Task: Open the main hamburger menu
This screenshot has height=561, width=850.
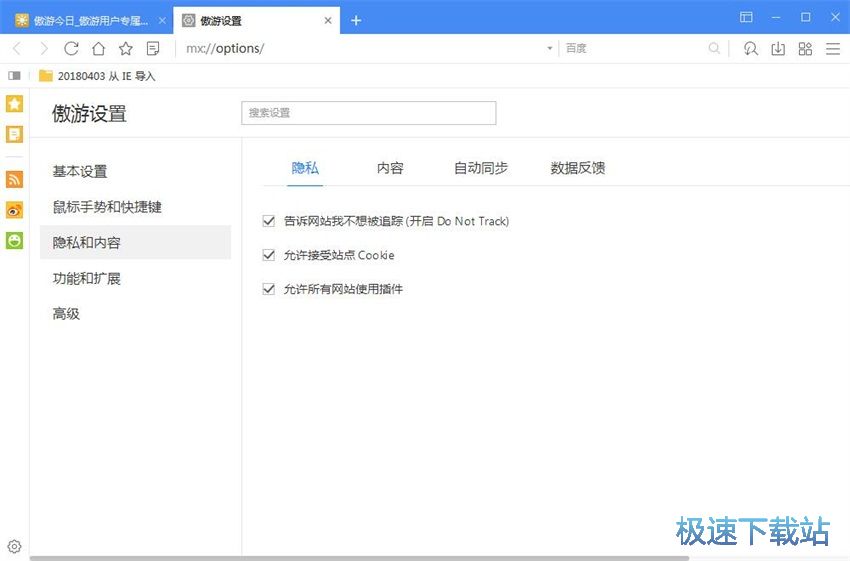Action: click(x=833, y=49)
